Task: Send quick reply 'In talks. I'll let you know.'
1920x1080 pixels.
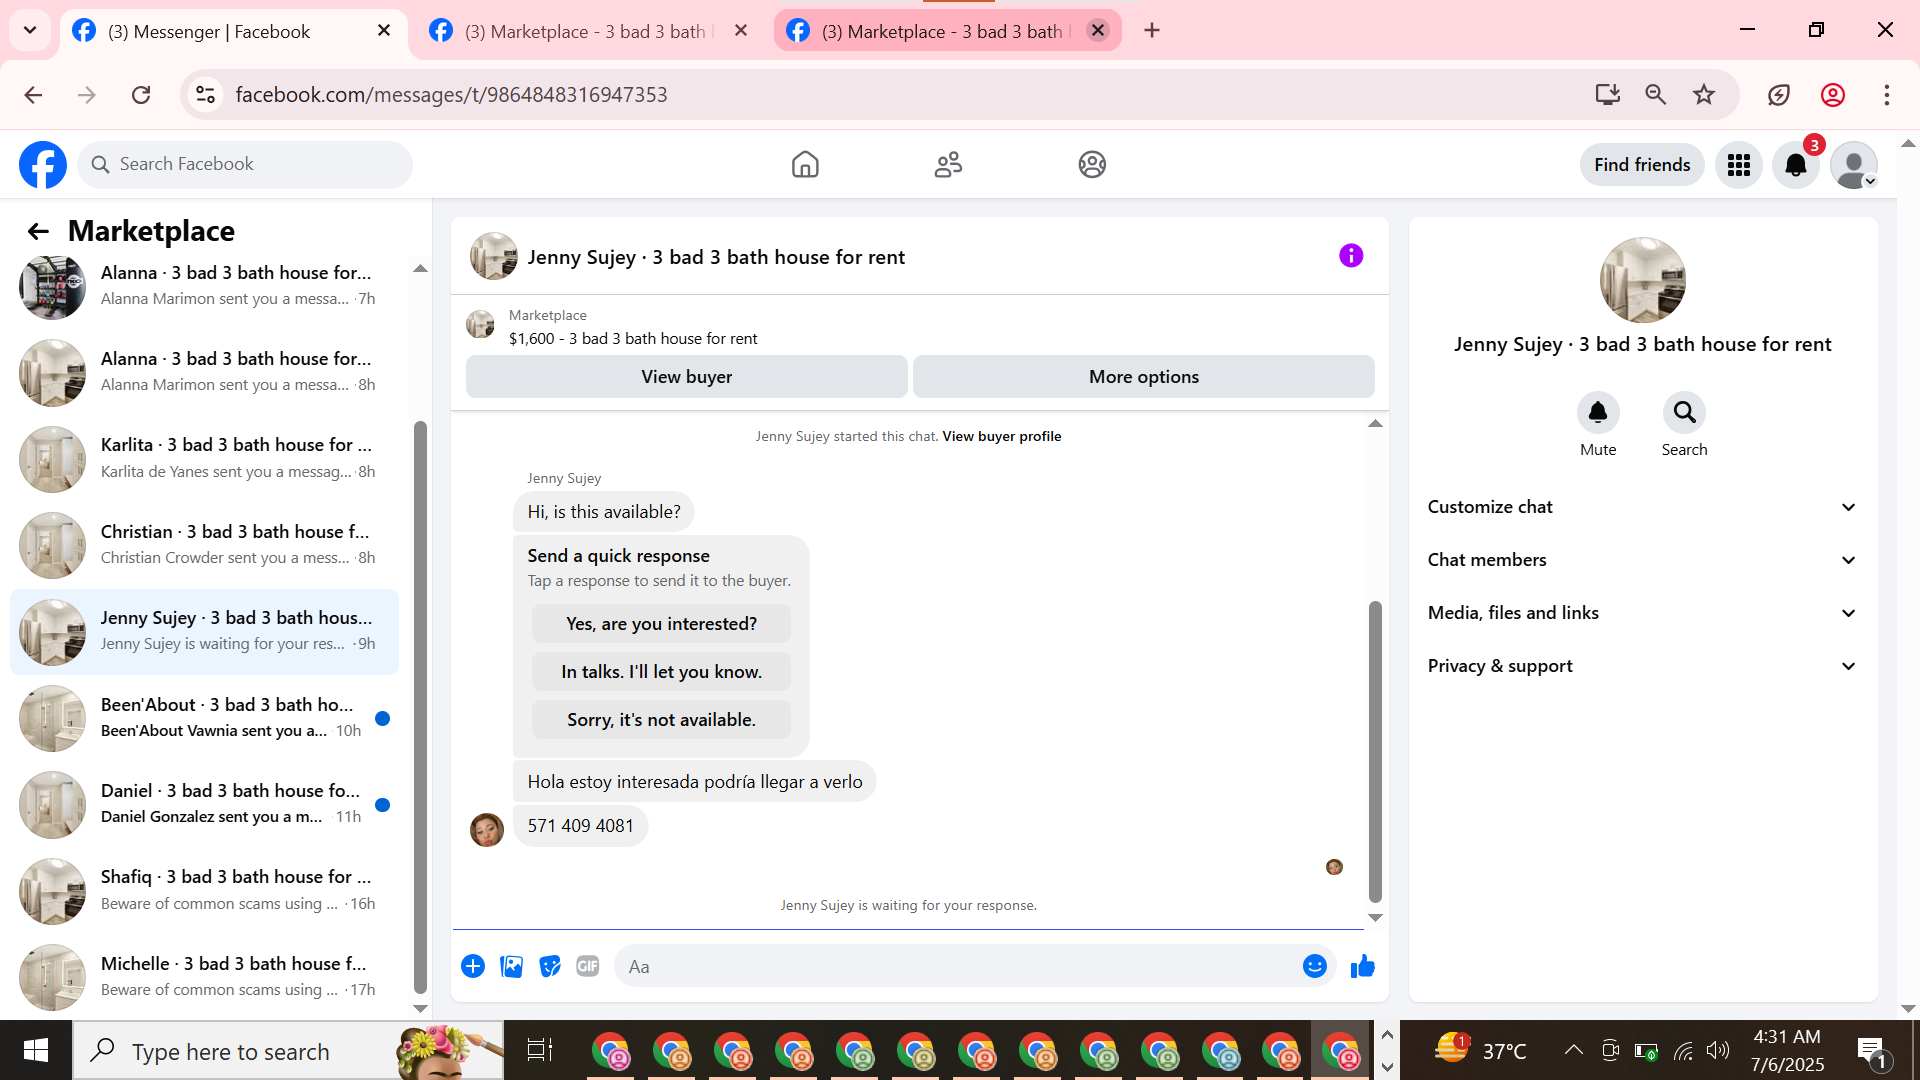Action: pyautogui.click(x=661, y=672)
